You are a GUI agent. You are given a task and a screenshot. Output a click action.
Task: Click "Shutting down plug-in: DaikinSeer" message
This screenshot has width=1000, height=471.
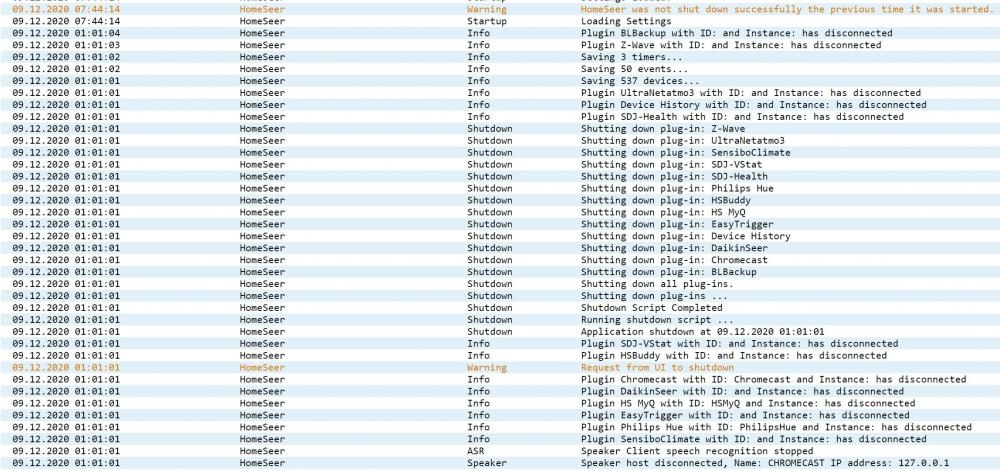pyautogui.click(x=672, y=248)
